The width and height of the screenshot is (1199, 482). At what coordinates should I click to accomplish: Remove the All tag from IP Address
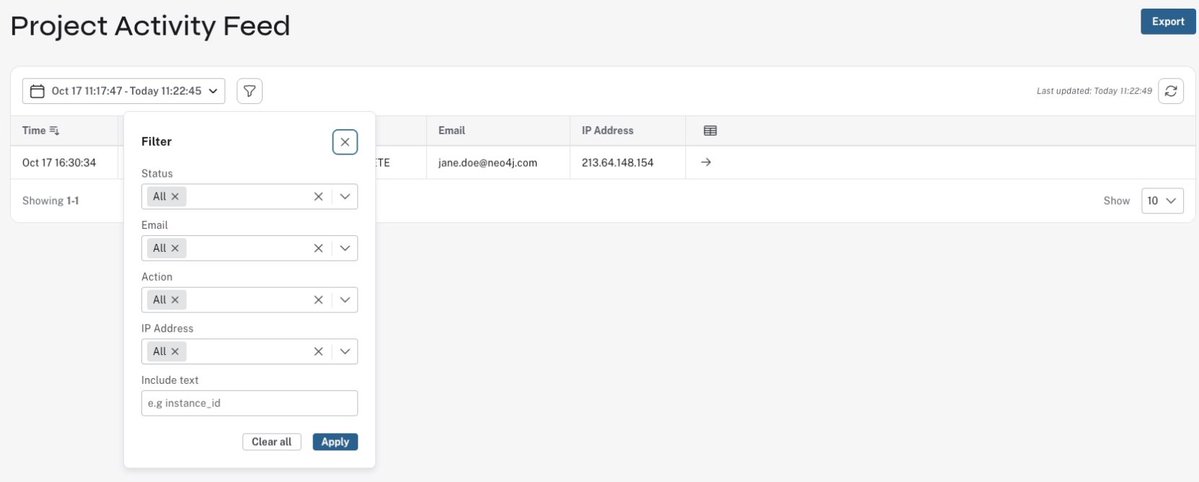[x=175, y=351]
